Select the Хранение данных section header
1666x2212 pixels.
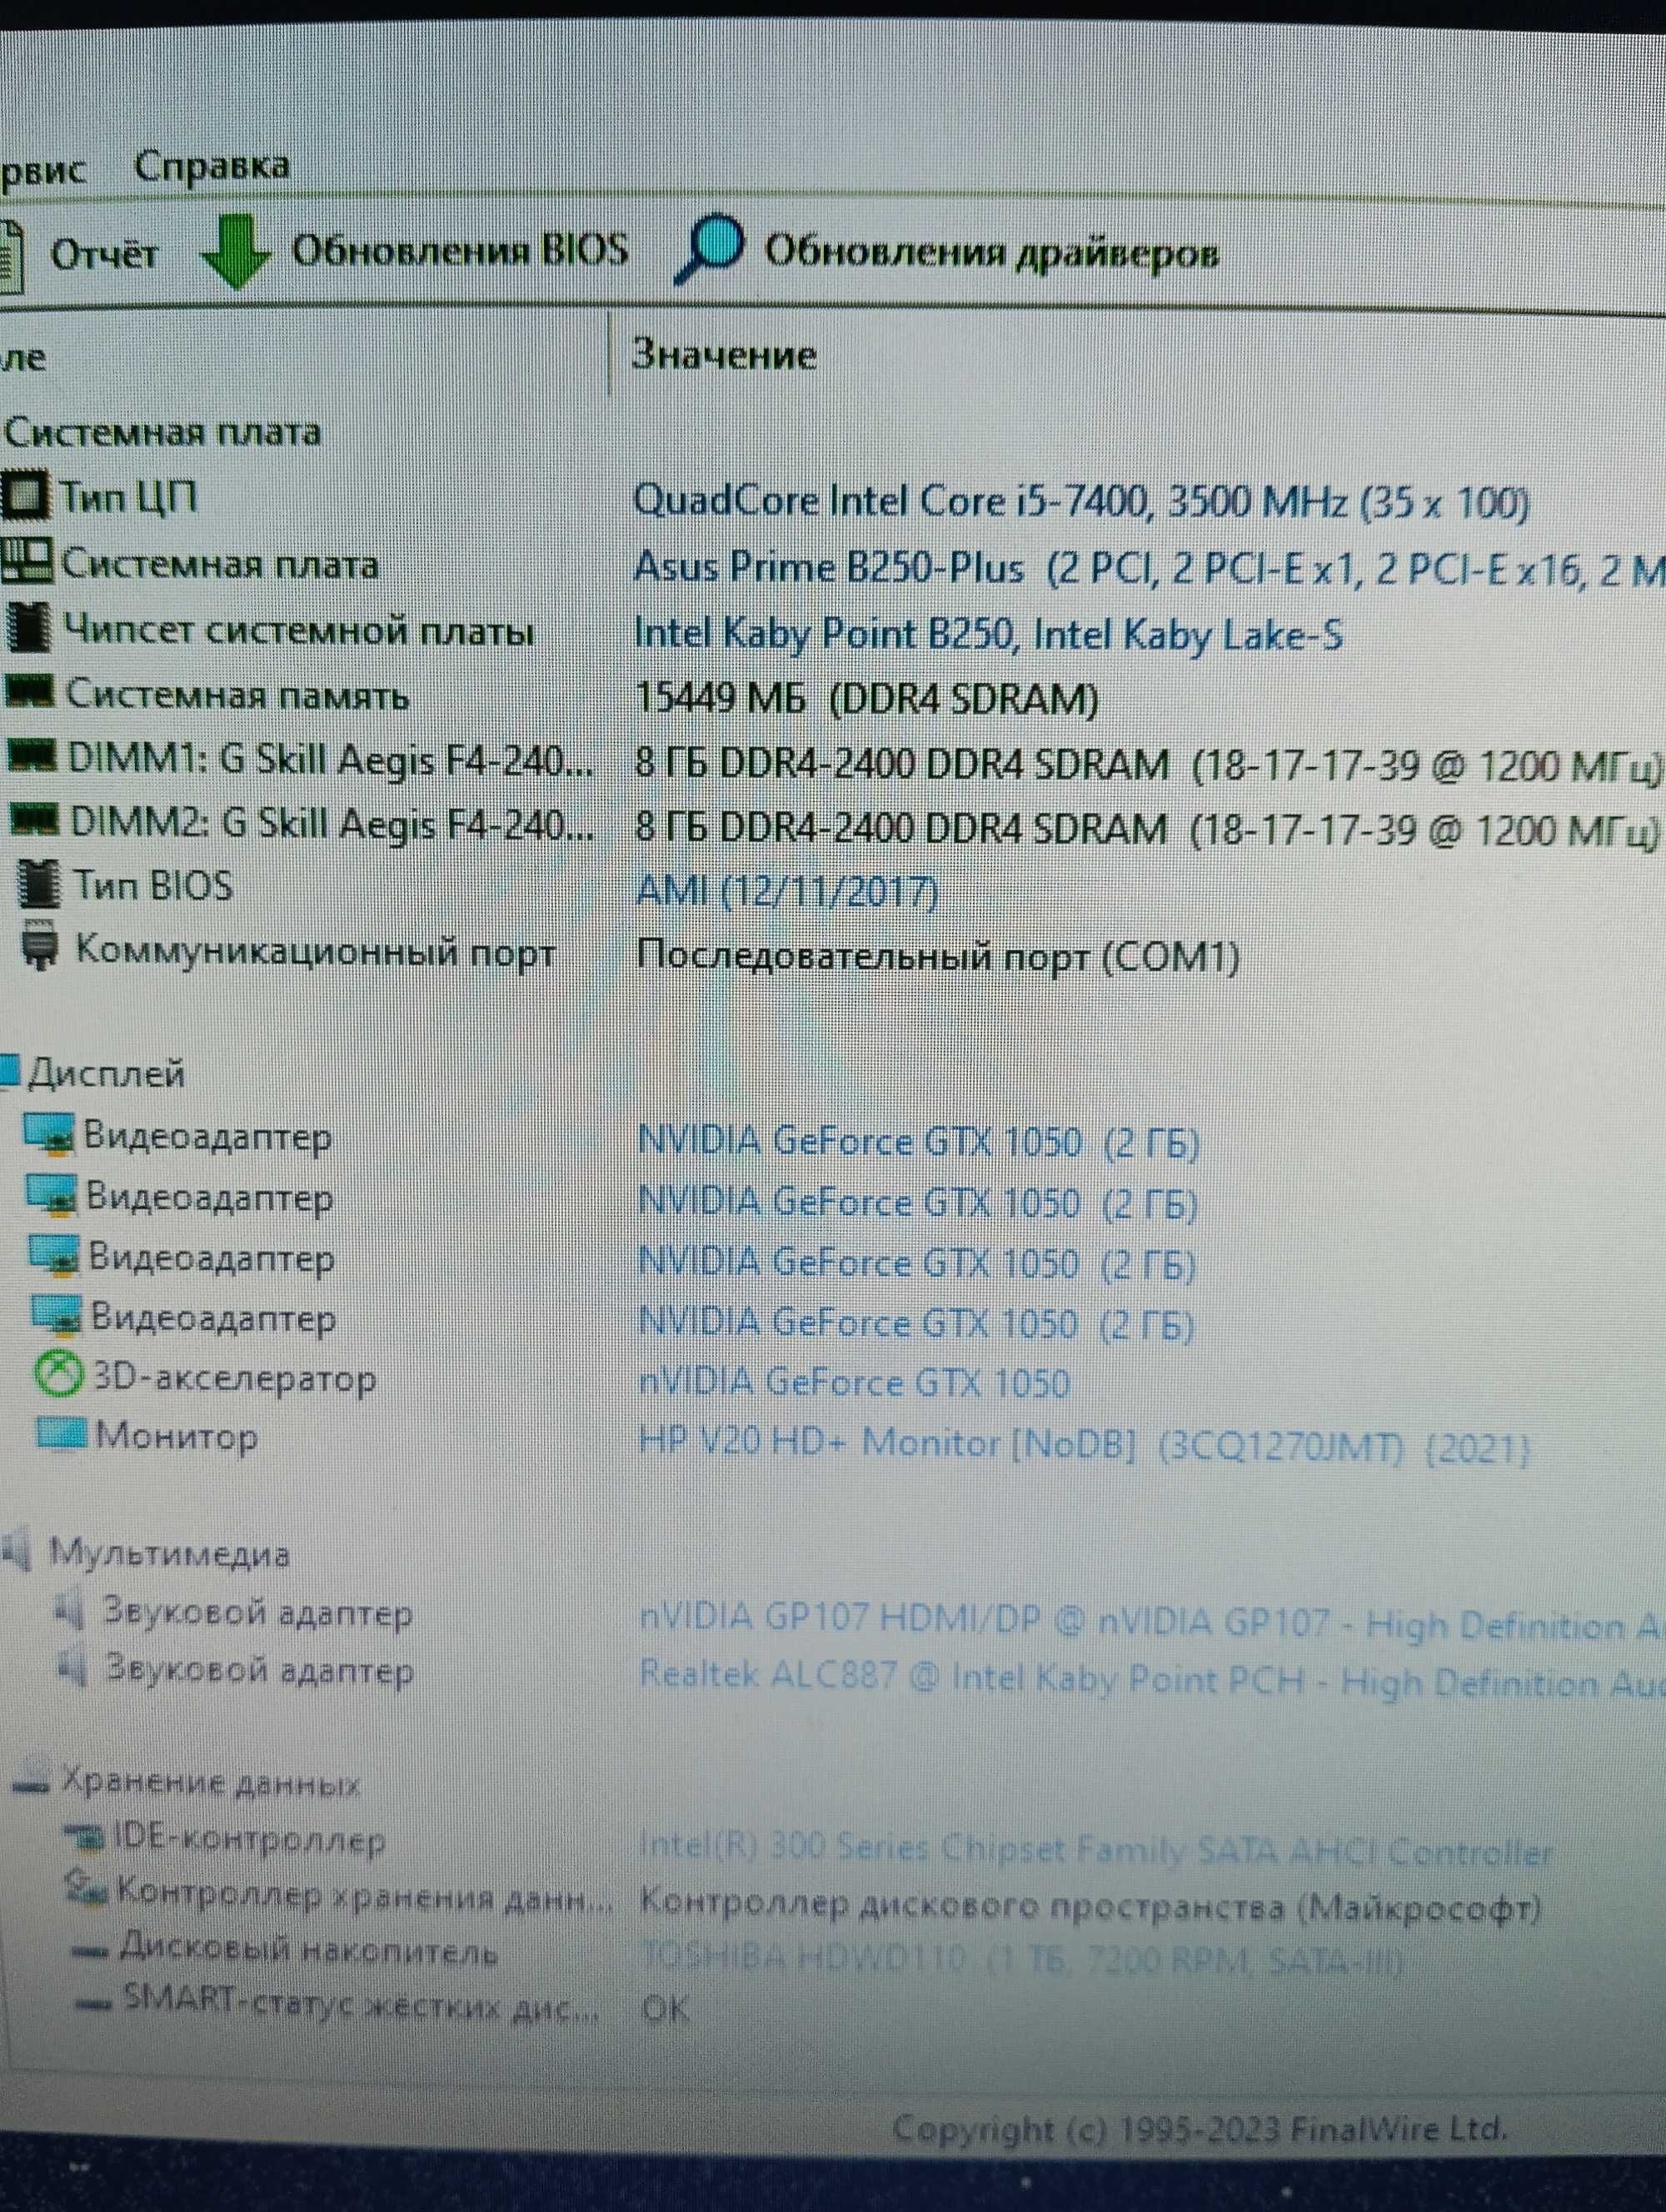211,1782
